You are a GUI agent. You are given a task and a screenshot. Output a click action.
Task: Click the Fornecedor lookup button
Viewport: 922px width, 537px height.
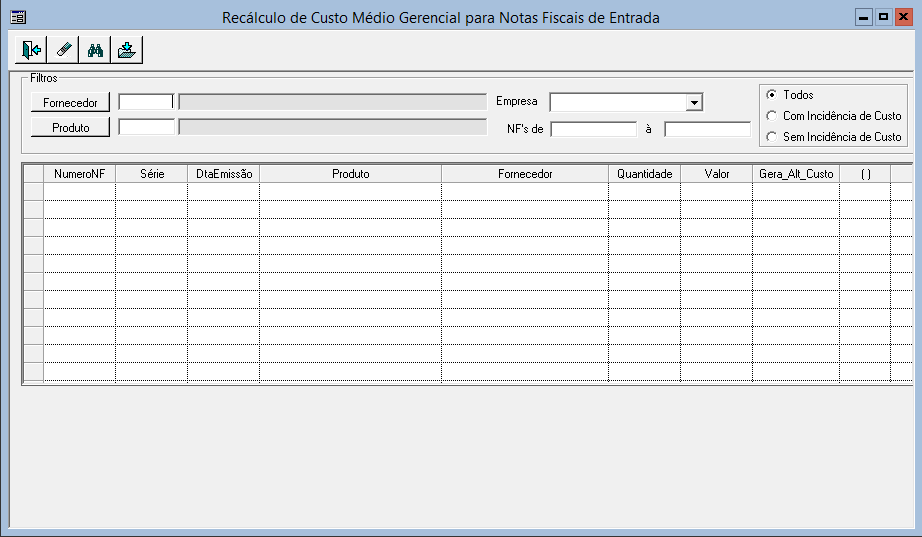coord(71,102)
